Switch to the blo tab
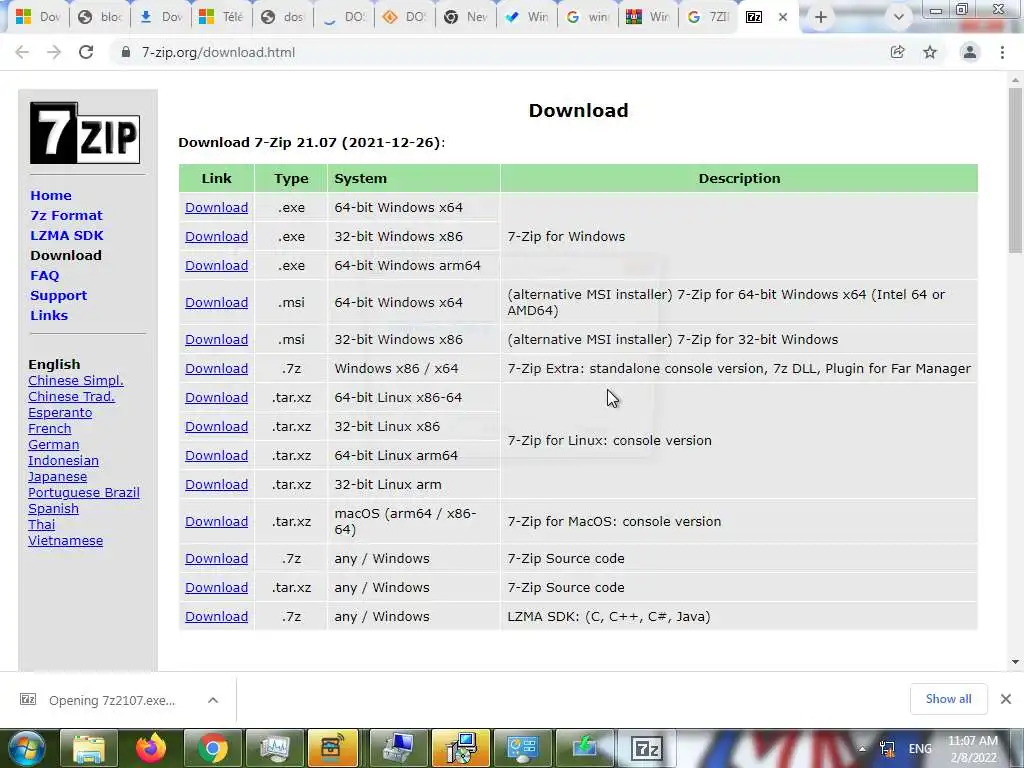Viewport: 1024px width, 768px height. (101, 17)
